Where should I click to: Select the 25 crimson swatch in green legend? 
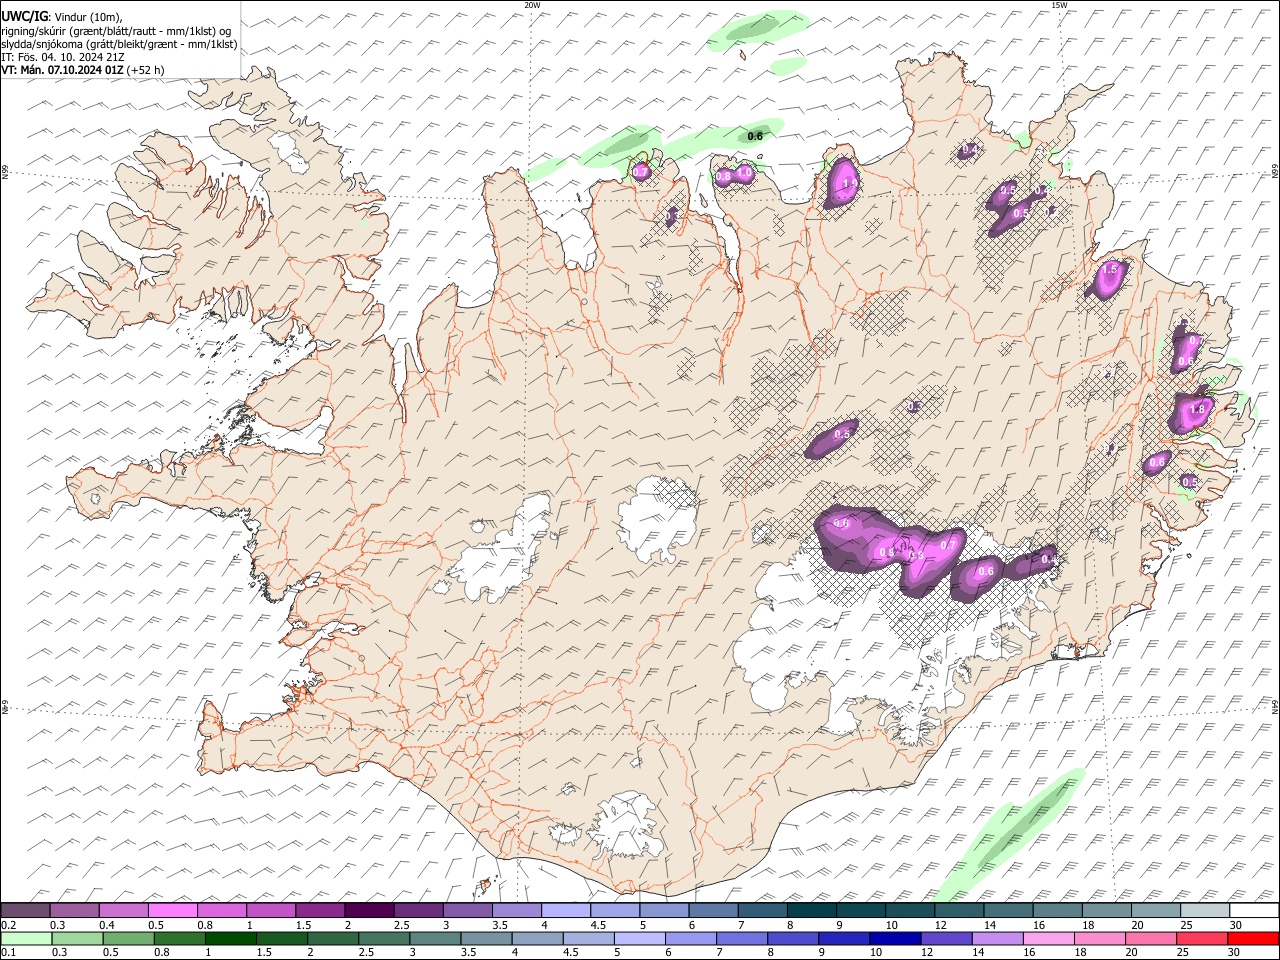(x=1202, y=938)
